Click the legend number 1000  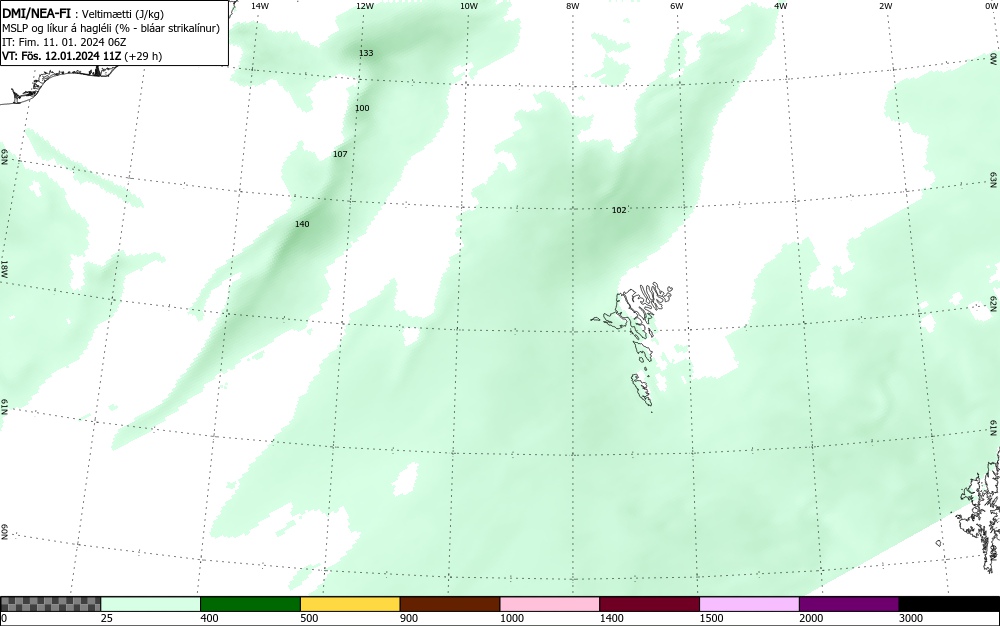click(x=511, y=618)
